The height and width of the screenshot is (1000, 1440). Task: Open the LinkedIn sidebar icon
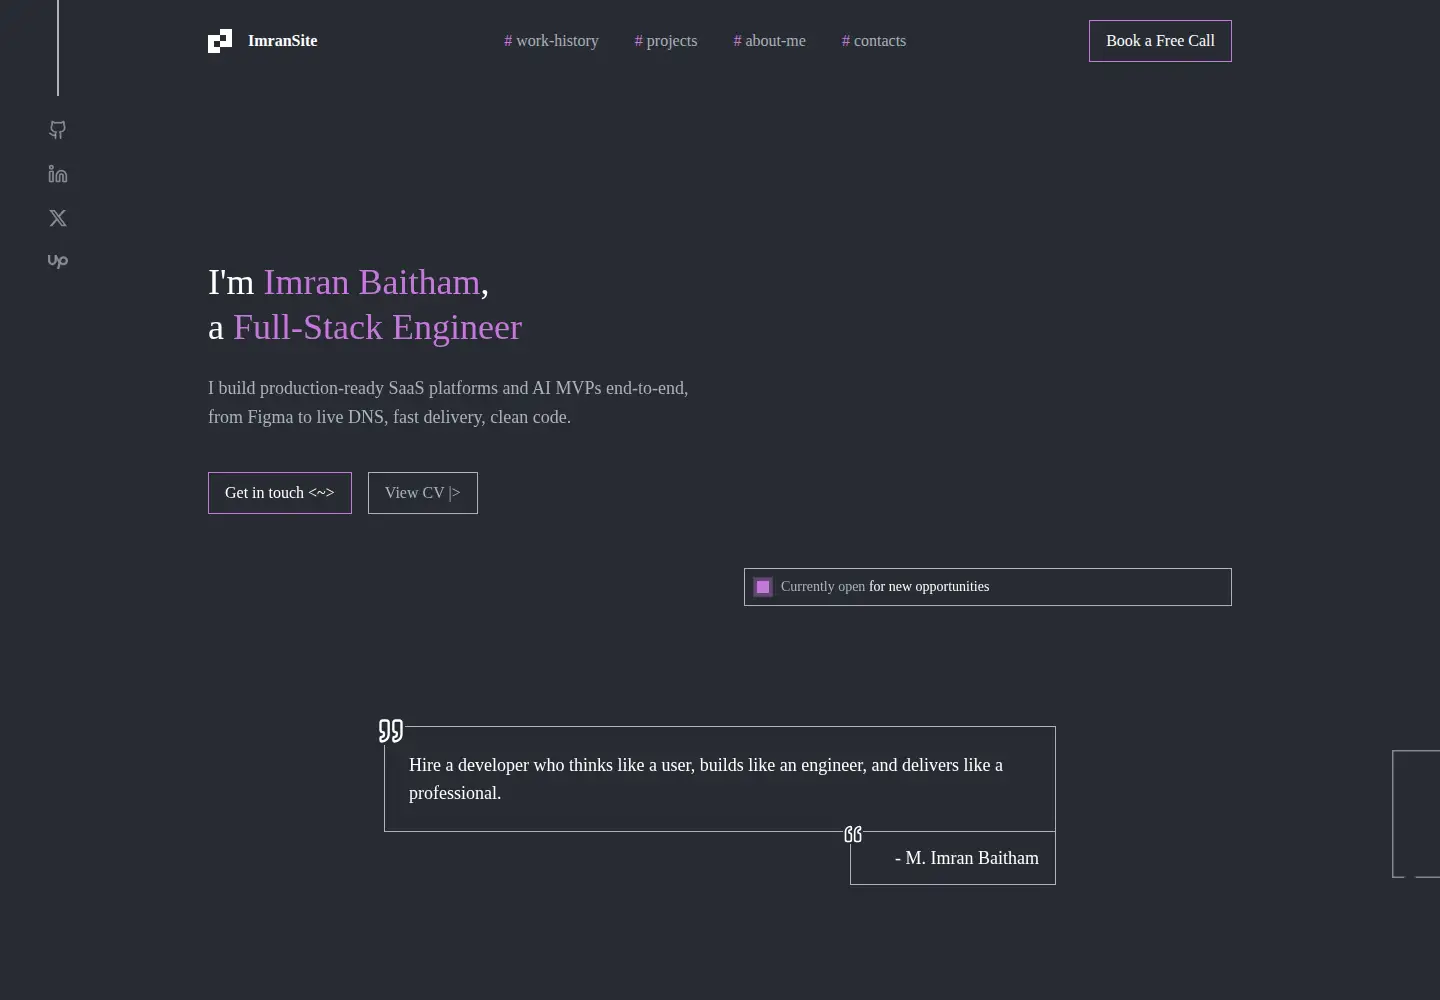click(58, 174)
